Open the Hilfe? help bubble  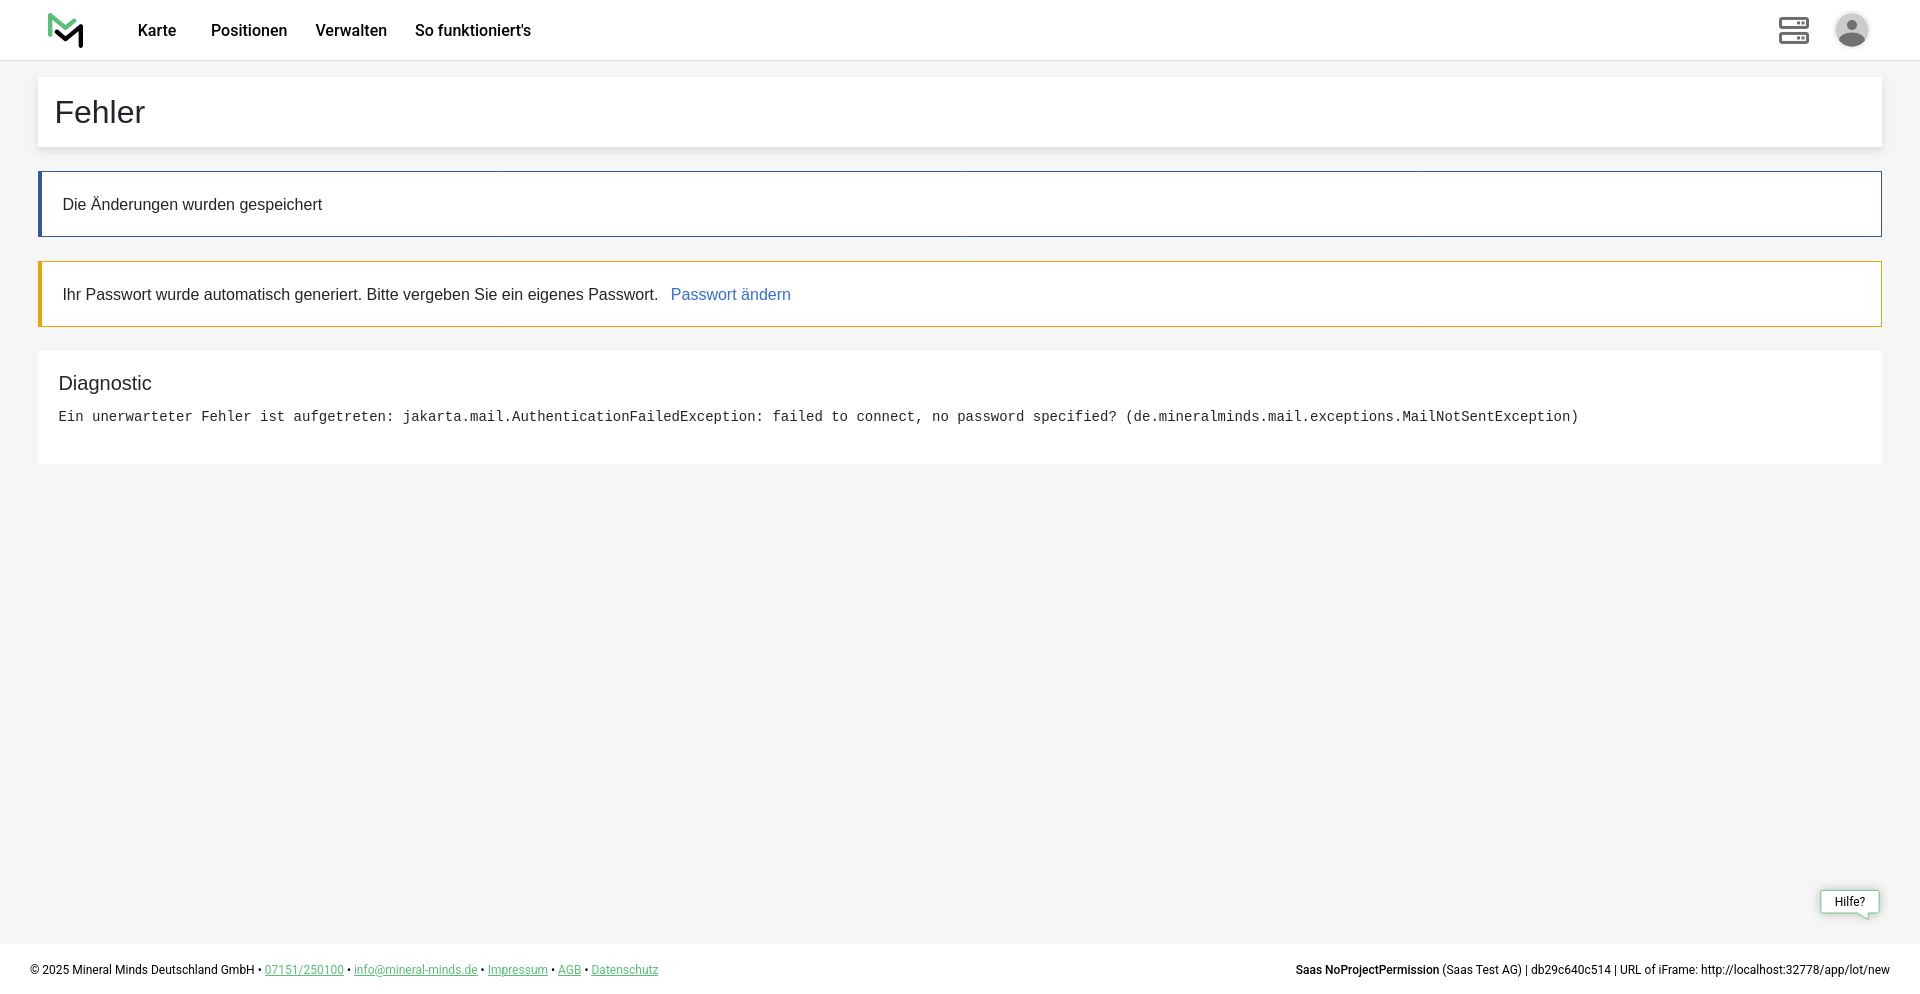pos(1849,902)
